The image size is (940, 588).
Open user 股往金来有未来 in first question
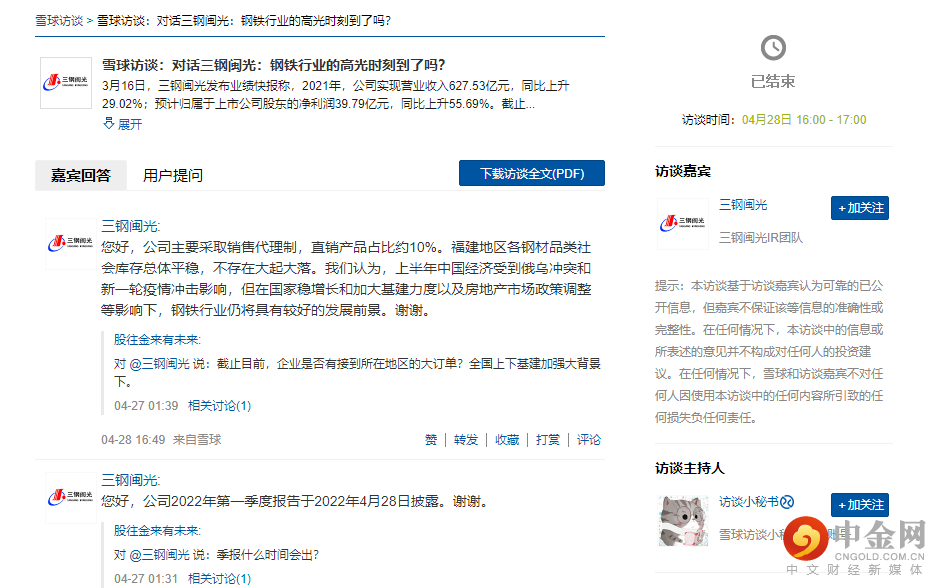(x=157, y=340)
